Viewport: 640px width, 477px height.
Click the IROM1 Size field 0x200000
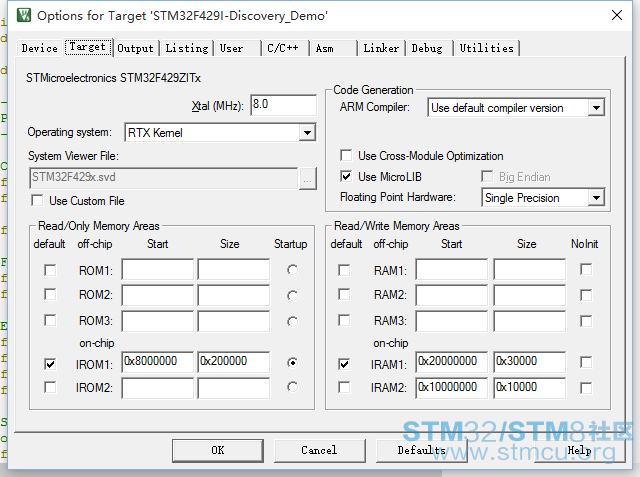pyautogui.click(x=234, y=362)
